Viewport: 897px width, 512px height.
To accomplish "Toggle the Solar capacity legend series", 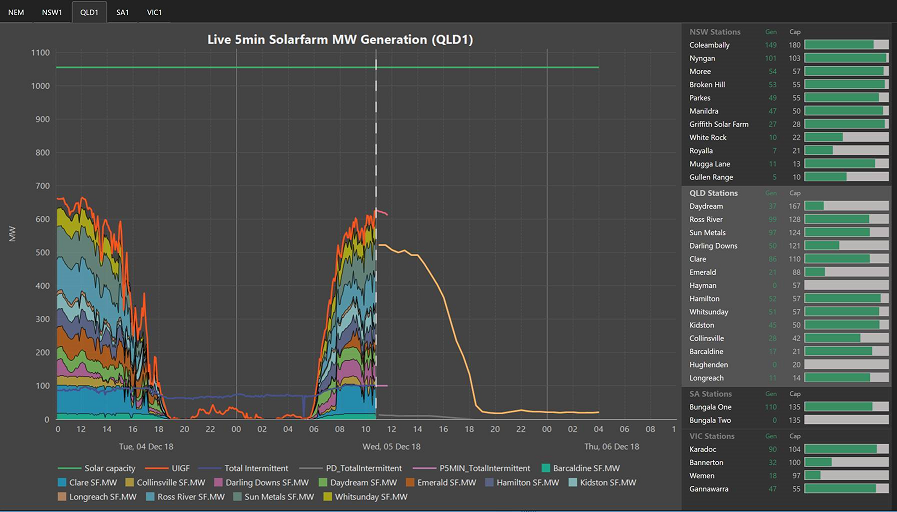I will click(102, 468).
